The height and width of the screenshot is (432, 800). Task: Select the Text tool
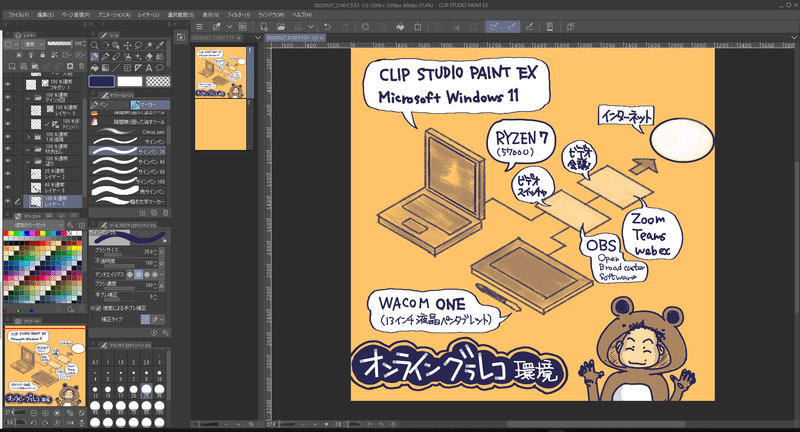[x=149, y=67]
